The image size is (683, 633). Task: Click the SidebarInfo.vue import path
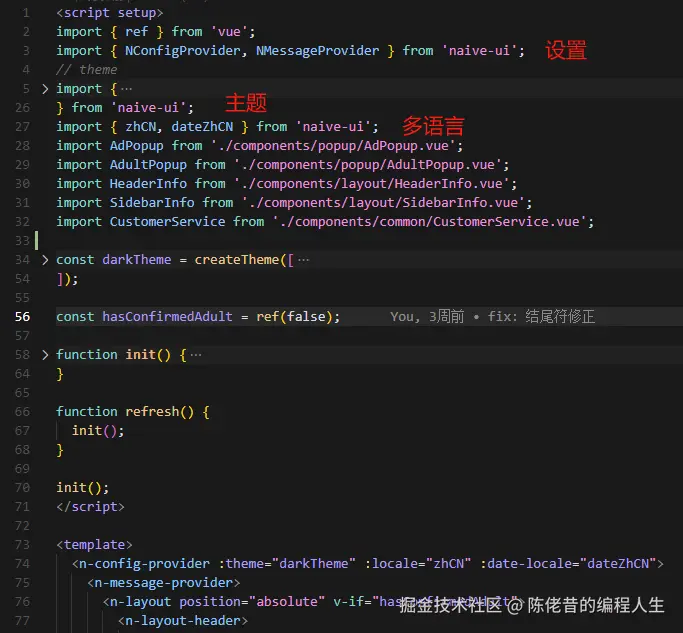coord(383,203)
